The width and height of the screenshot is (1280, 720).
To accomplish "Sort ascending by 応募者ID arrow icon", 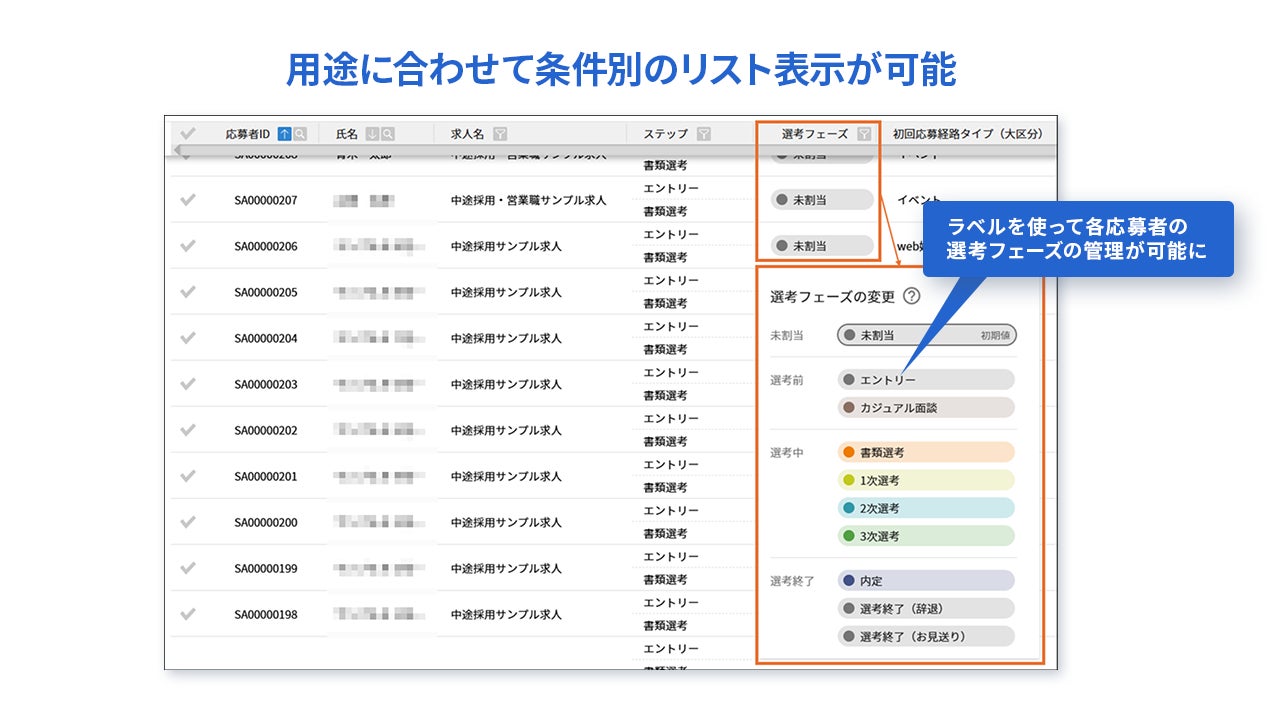I will (x=284, y=134).
